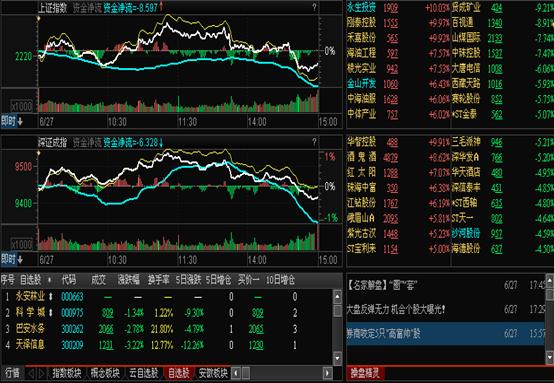Click the watchlist scrollbar's up arrow

pos(337,296)
